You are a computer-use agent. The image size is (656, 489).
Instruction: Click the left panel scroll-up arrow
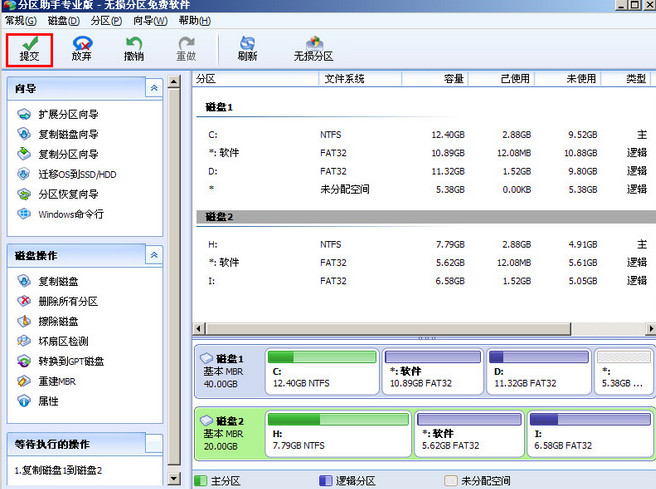coord(174,82)
